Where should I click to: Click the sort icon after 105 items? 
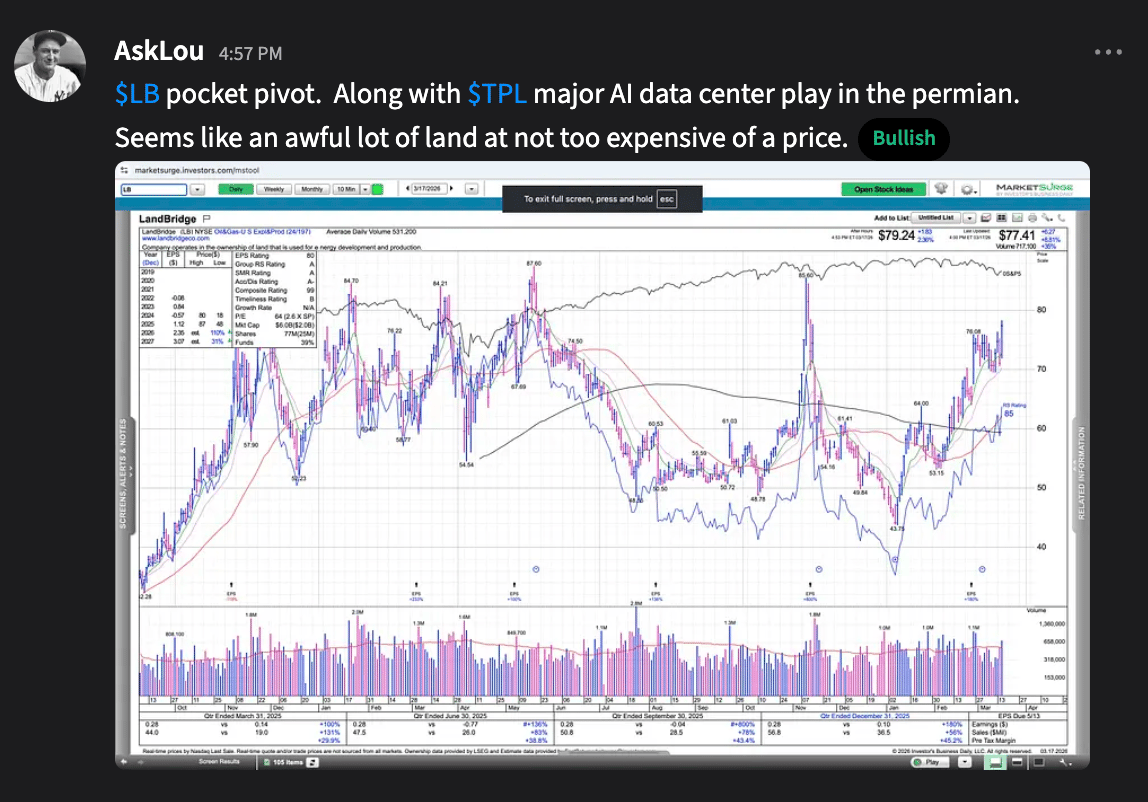(313, 762)
